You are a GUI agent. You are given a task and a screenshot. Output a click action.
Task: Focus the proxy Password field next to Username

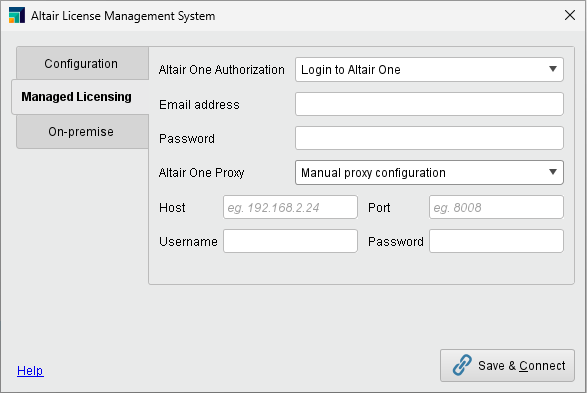click(496, 241)
